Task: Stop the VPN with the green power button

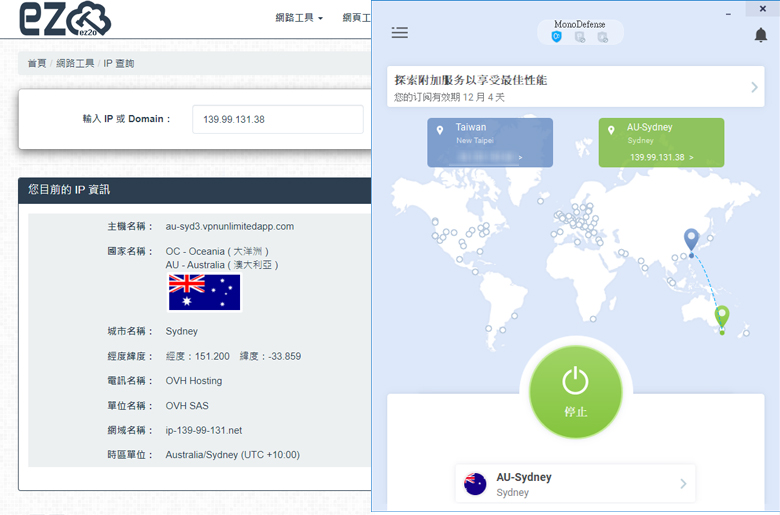Action: (x=576, y=392)
